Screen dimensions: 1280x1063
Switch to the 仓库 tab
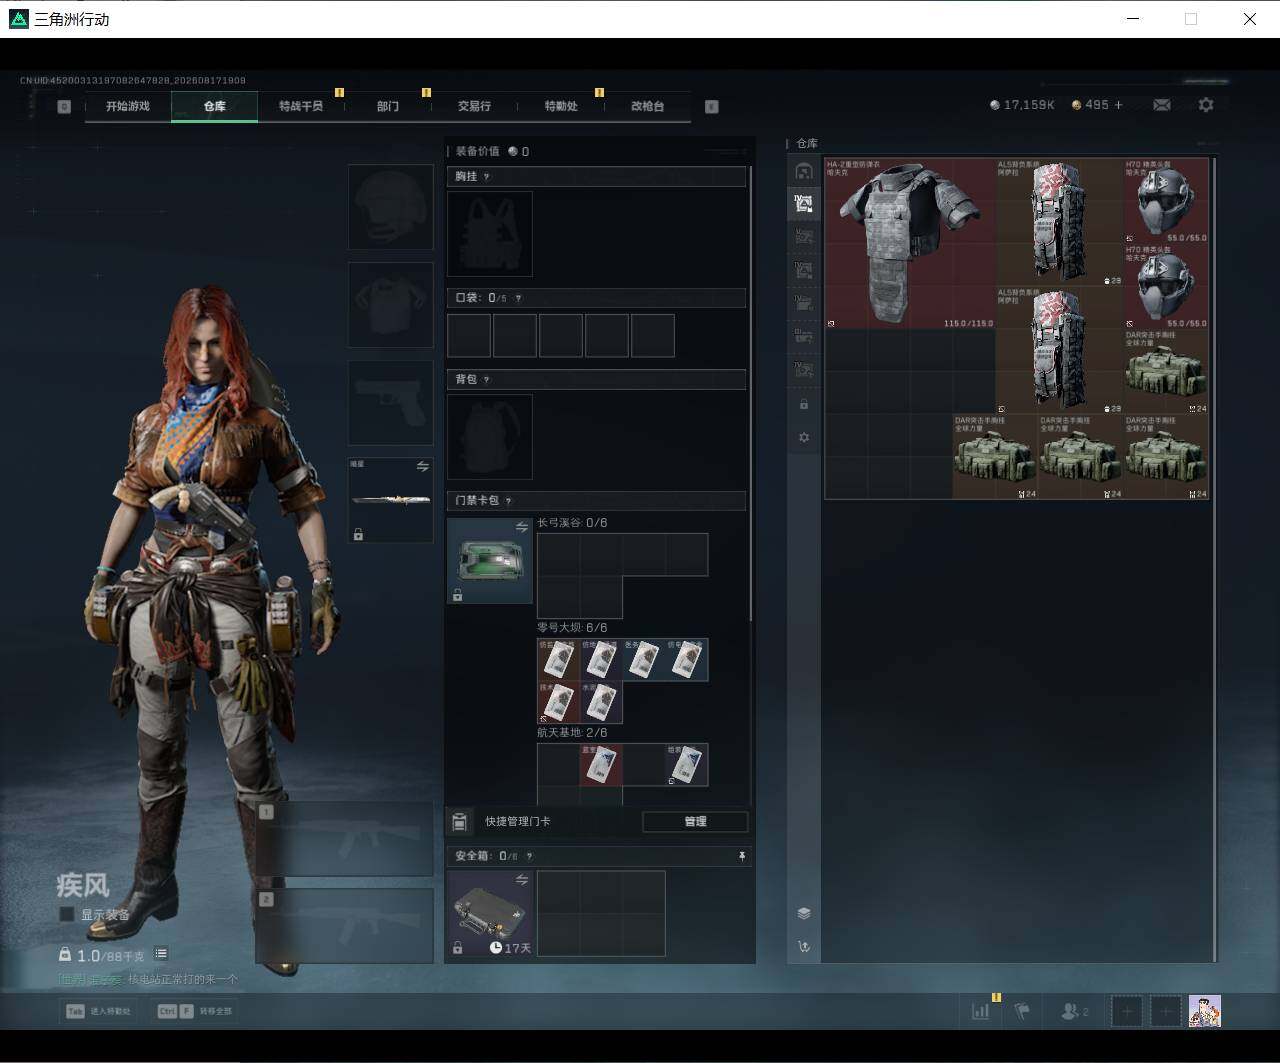(x=215, y=106)
